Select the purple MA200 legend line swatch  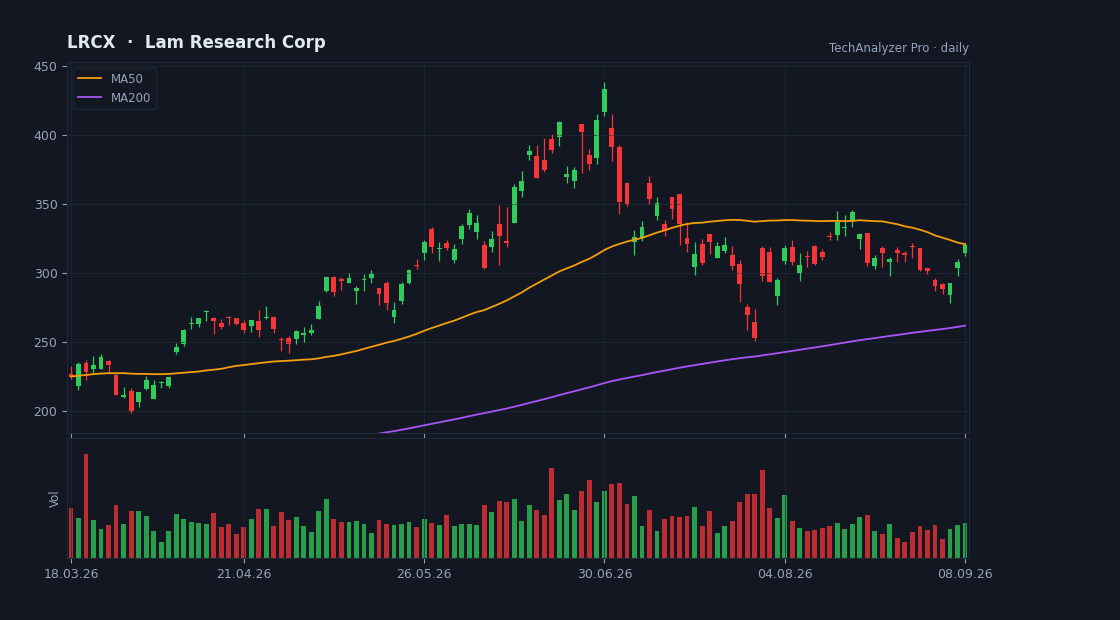click(x=89, y=98)
